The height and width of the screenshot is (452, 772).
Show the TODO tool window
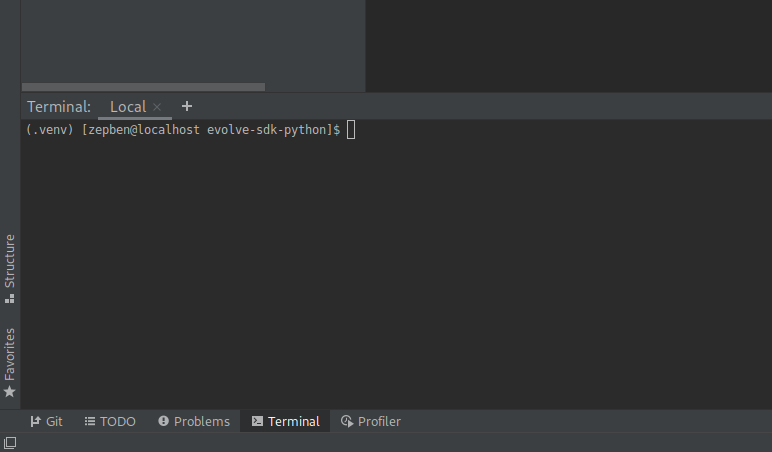tap(117, 422)
